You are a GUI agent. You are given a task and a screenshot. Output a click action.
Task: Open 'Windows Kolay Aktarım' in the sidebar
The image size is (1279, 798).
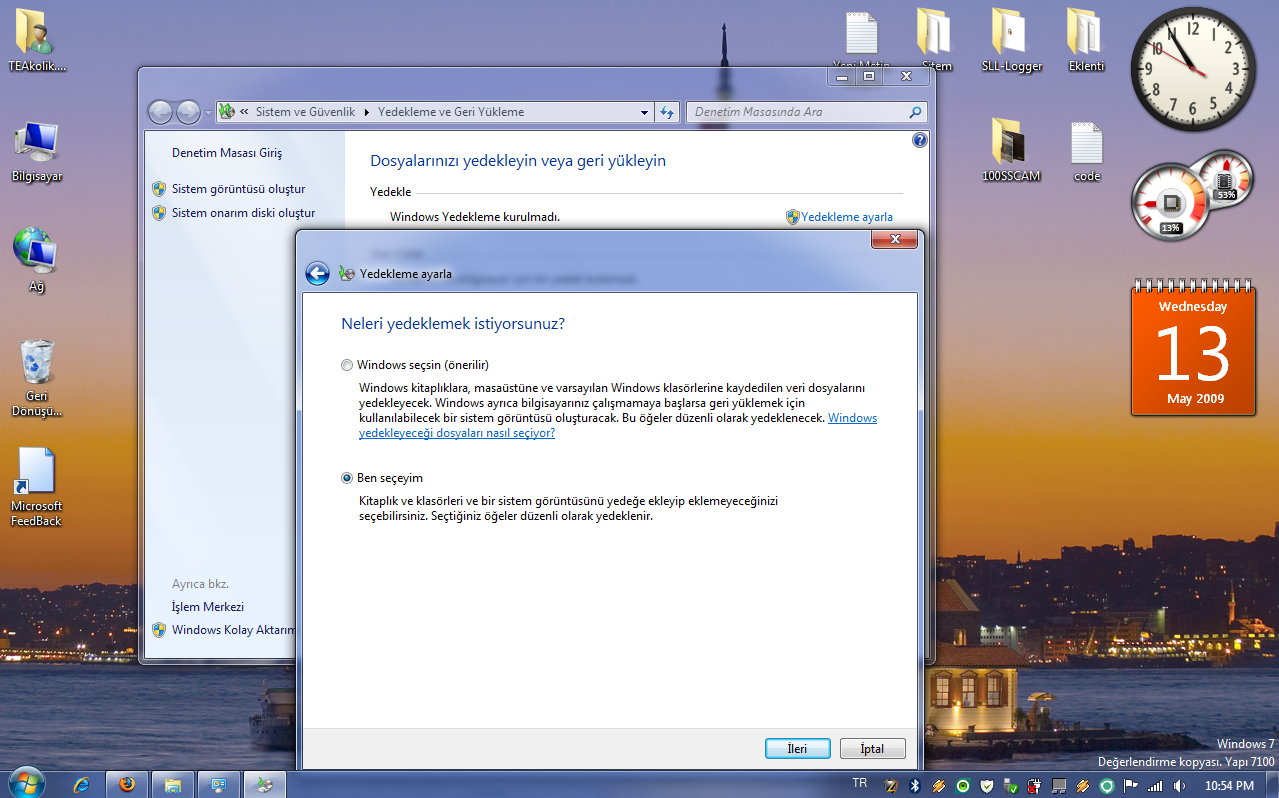(x=234, y=630)
